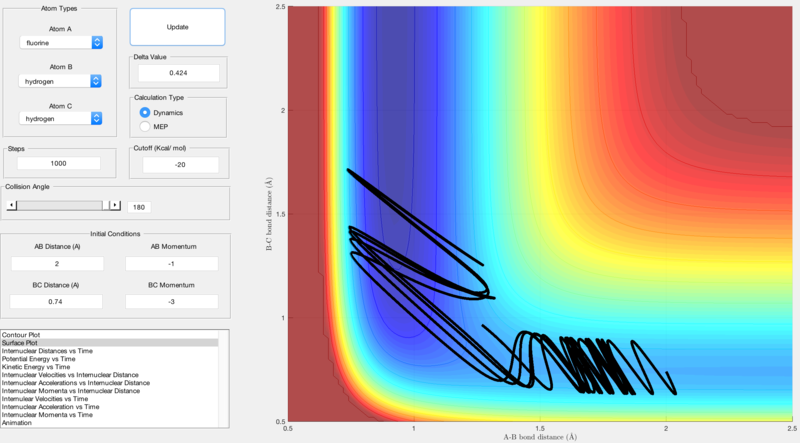Click the Update button

click(177, 27)
